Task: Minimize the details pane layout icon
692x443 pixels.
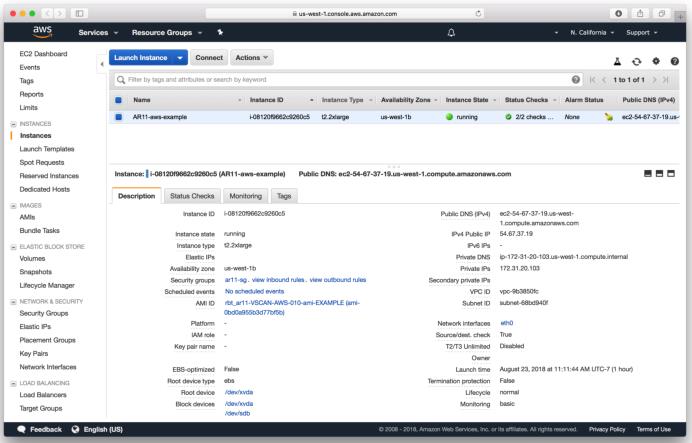Action: (x=648, y=174)
